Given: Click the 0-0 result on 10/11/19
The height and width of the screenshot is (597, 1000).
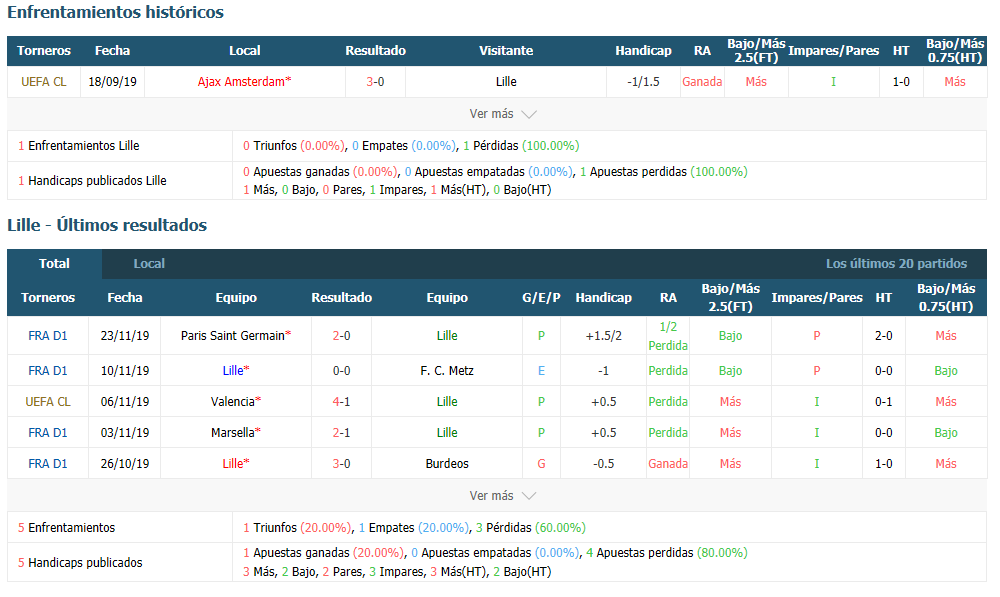Looking at the screenshot, I should coord(341,371).
